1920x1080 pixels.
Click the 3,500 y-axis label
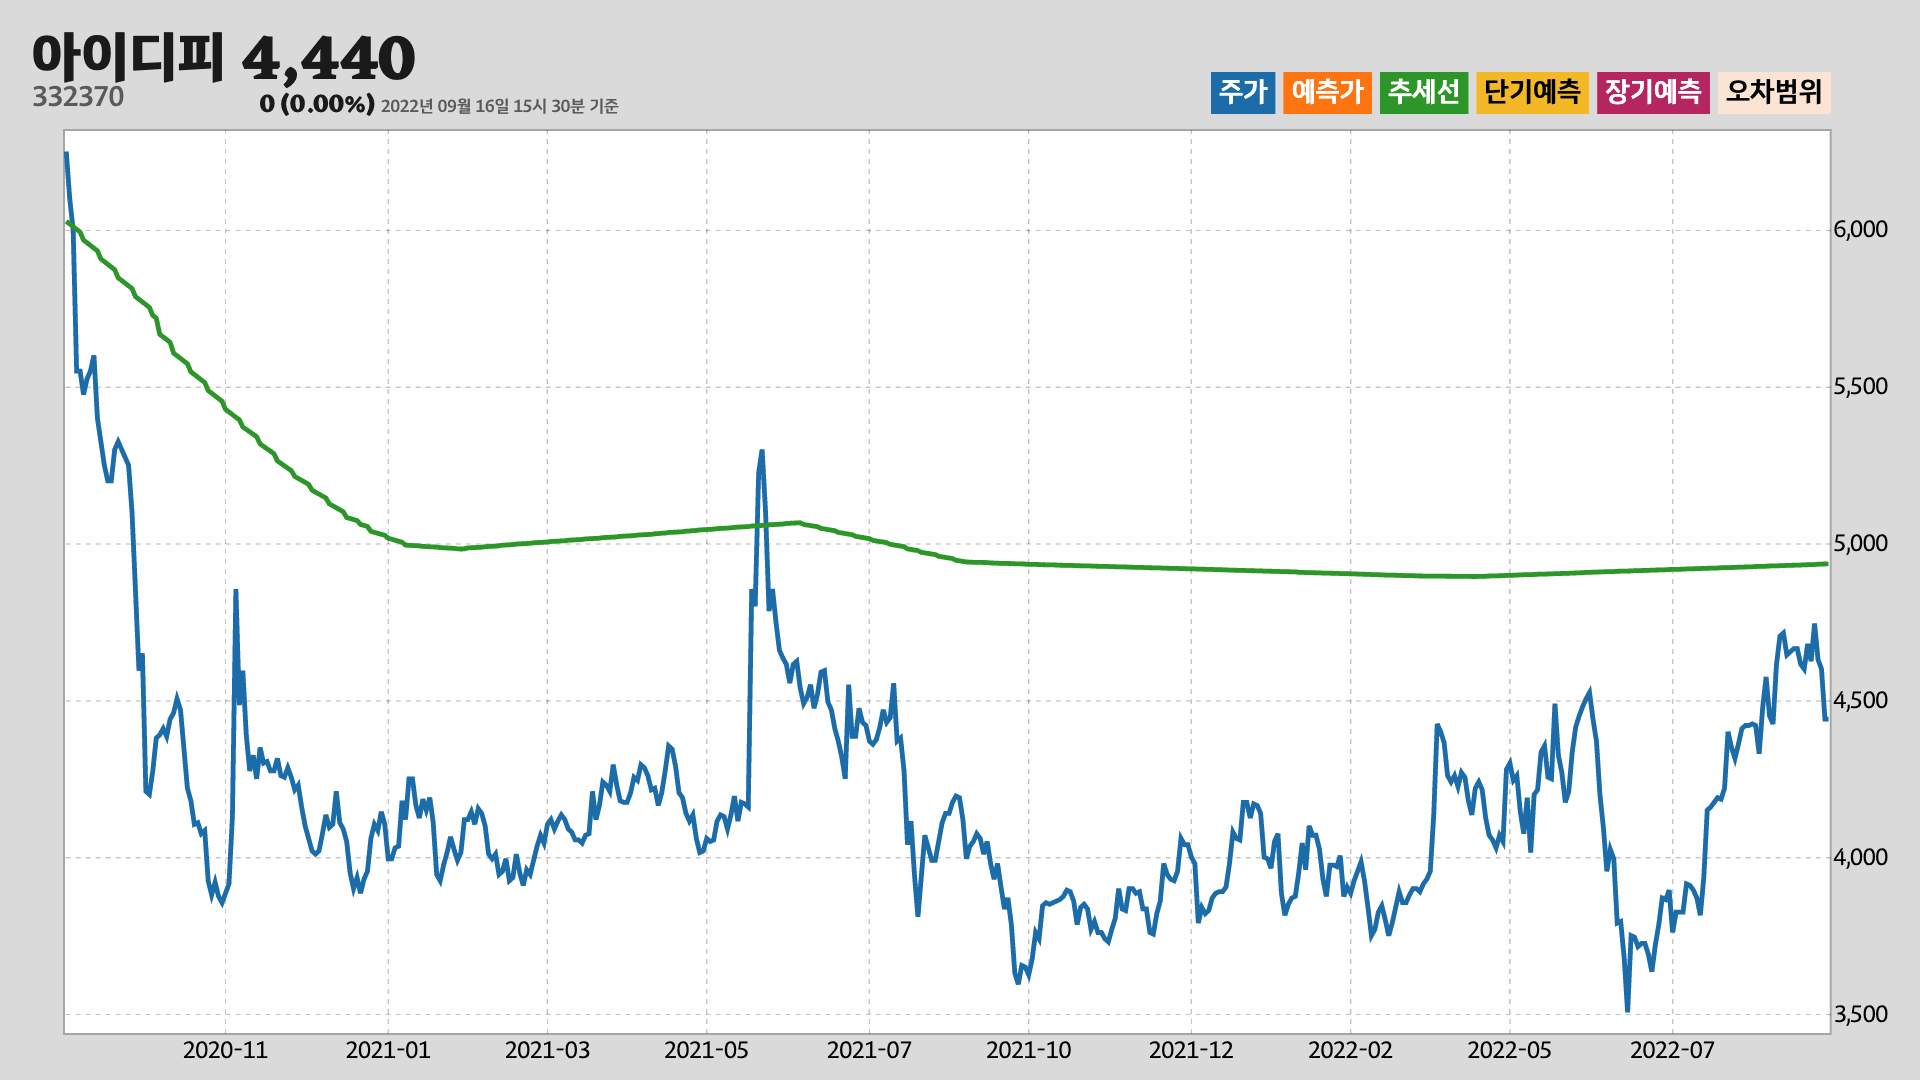1860,1015
